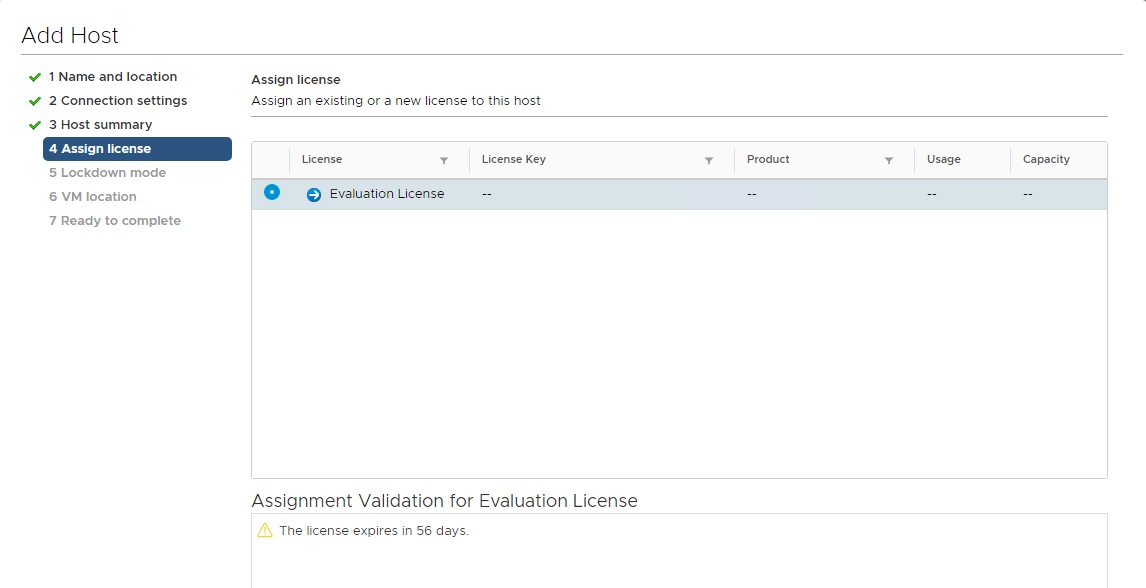
Task: Select the Evaluation License radio button
Action: (272, 192)
